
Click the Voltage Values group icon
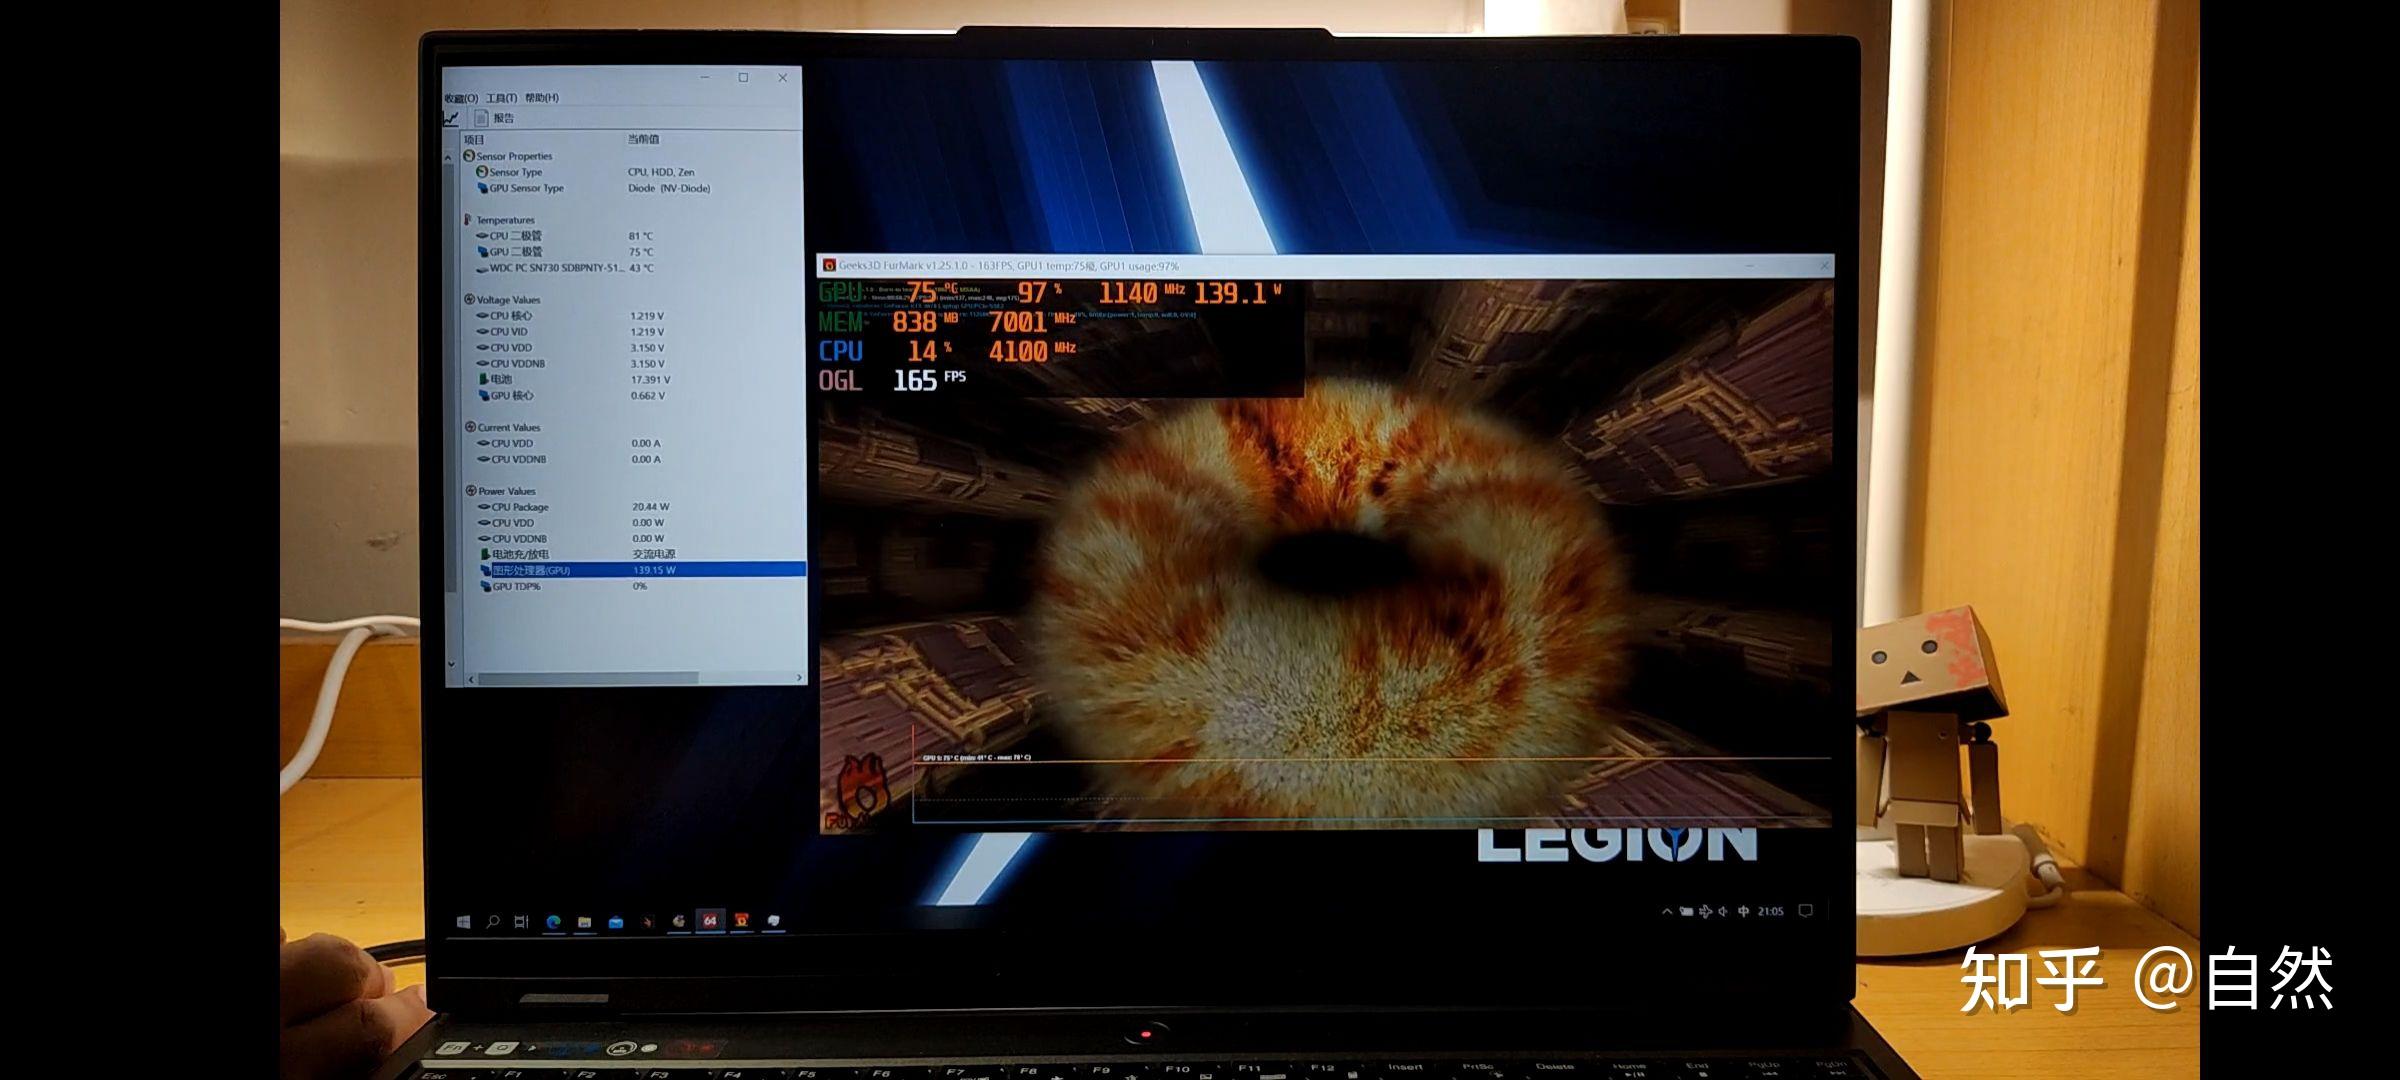[470, 299]
